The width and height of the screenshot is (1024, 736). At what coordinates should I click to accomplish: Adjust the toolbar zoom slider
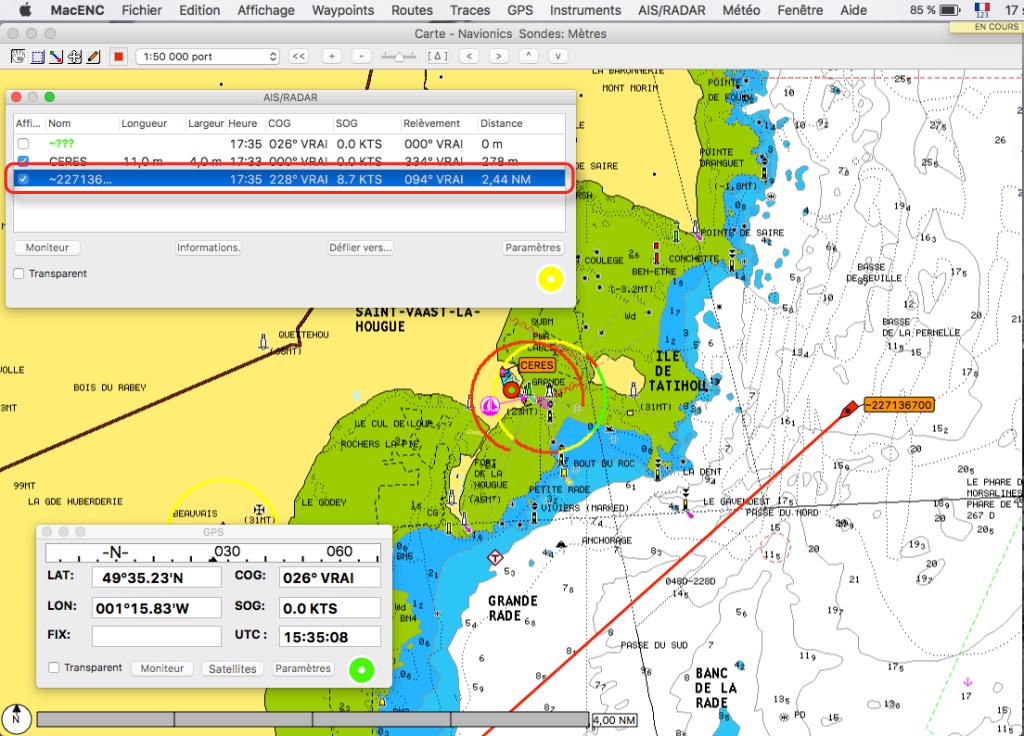(x=400, y=56)
